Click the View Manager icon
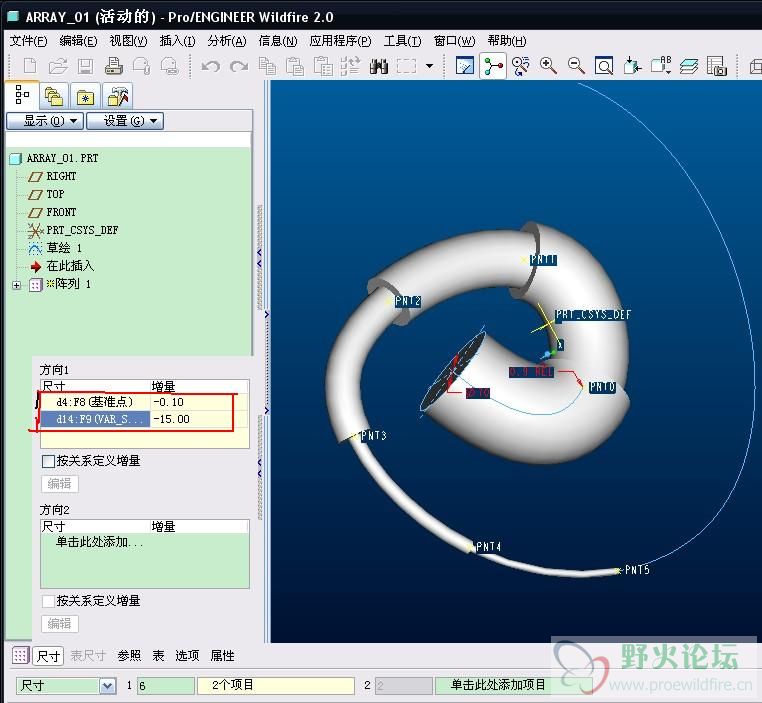This screenshot has height=703, width=762. (716, 66)
